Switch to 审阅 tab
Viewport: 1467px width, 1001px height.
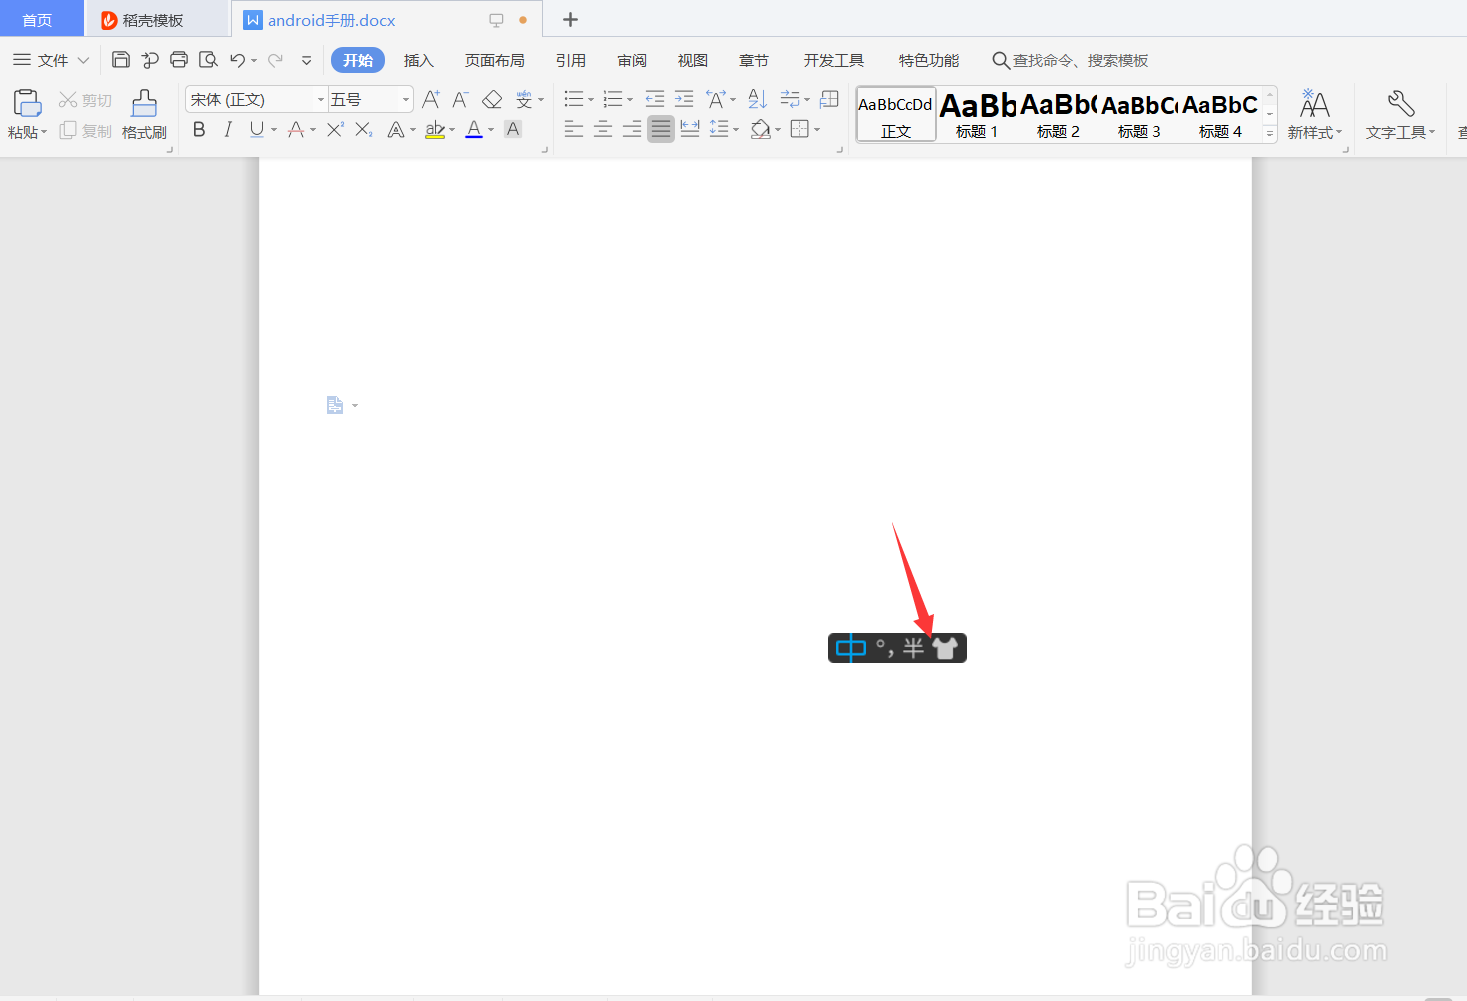click(x=632, y=60)
